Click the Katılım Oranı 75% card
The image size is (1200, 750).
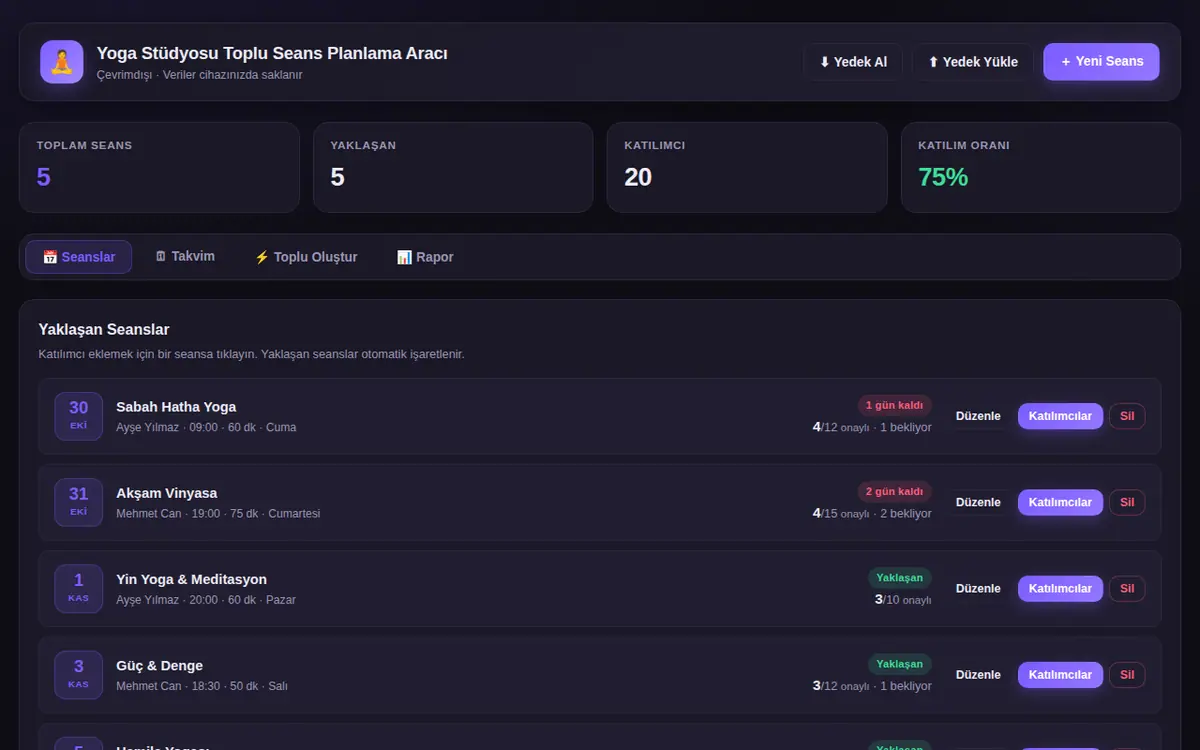tap(1041, 167)
